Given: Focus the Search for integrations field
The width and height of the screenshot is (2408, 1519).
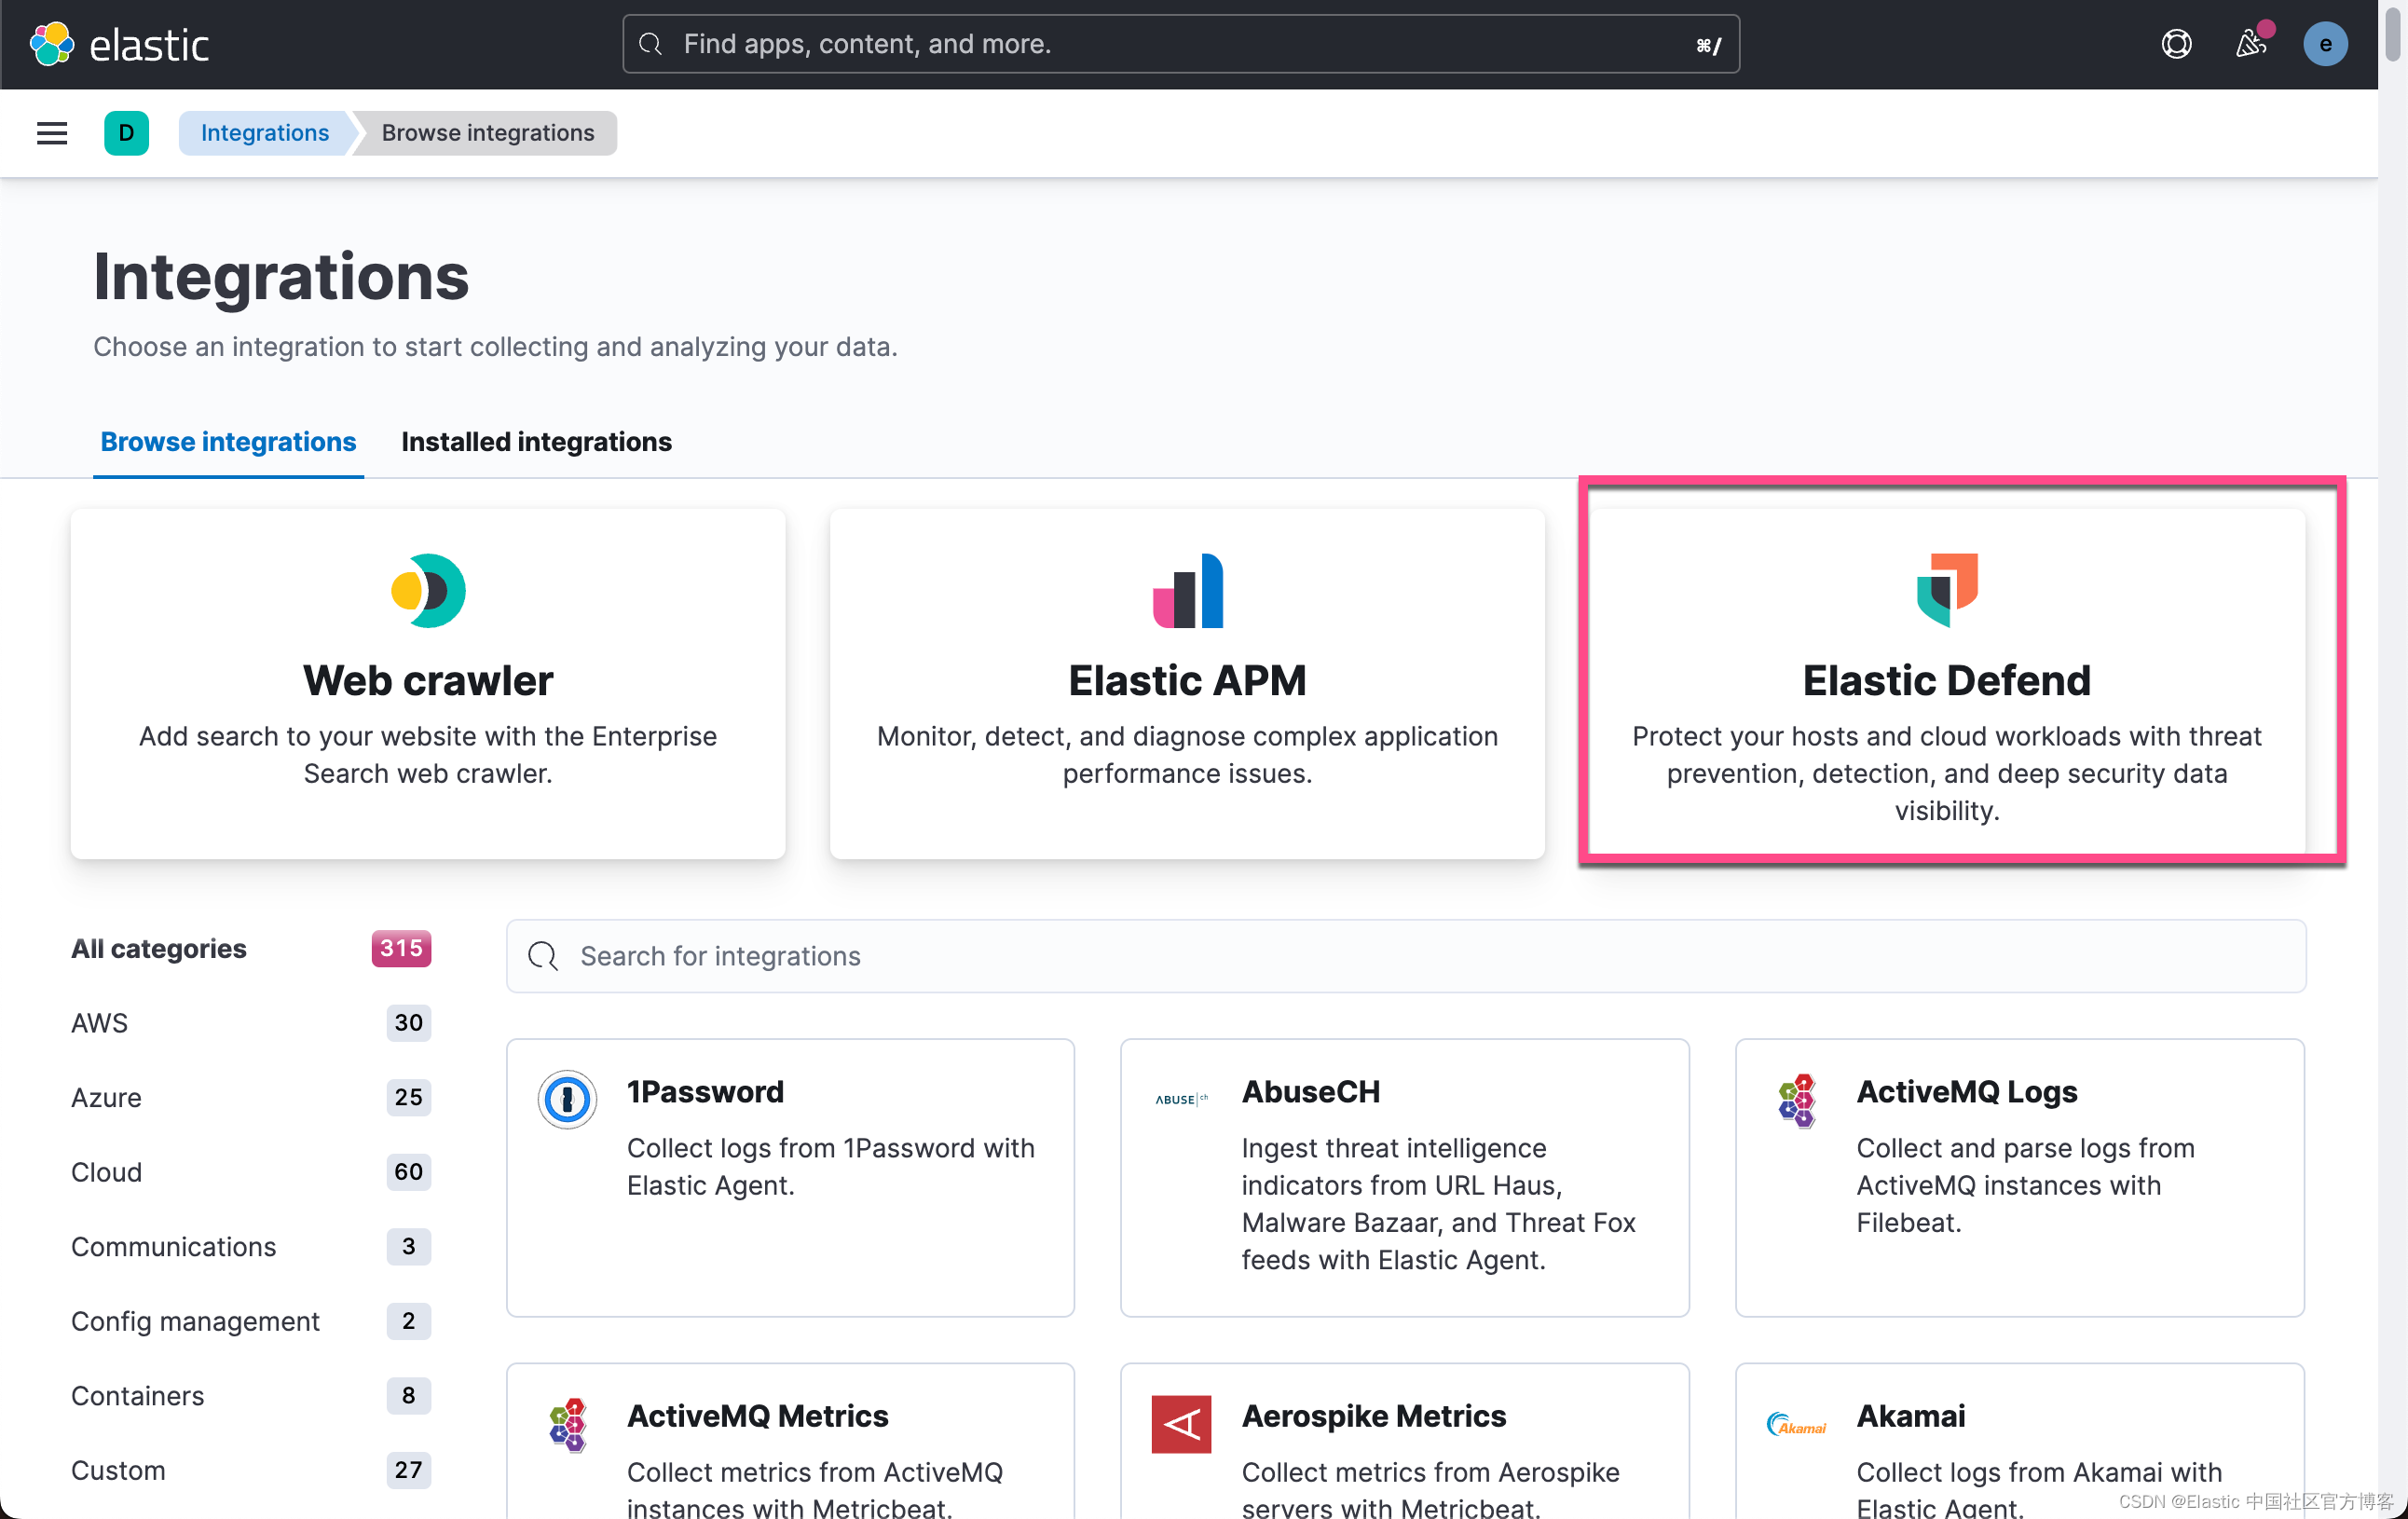Looking at the screenshot, I should 1405,956.
